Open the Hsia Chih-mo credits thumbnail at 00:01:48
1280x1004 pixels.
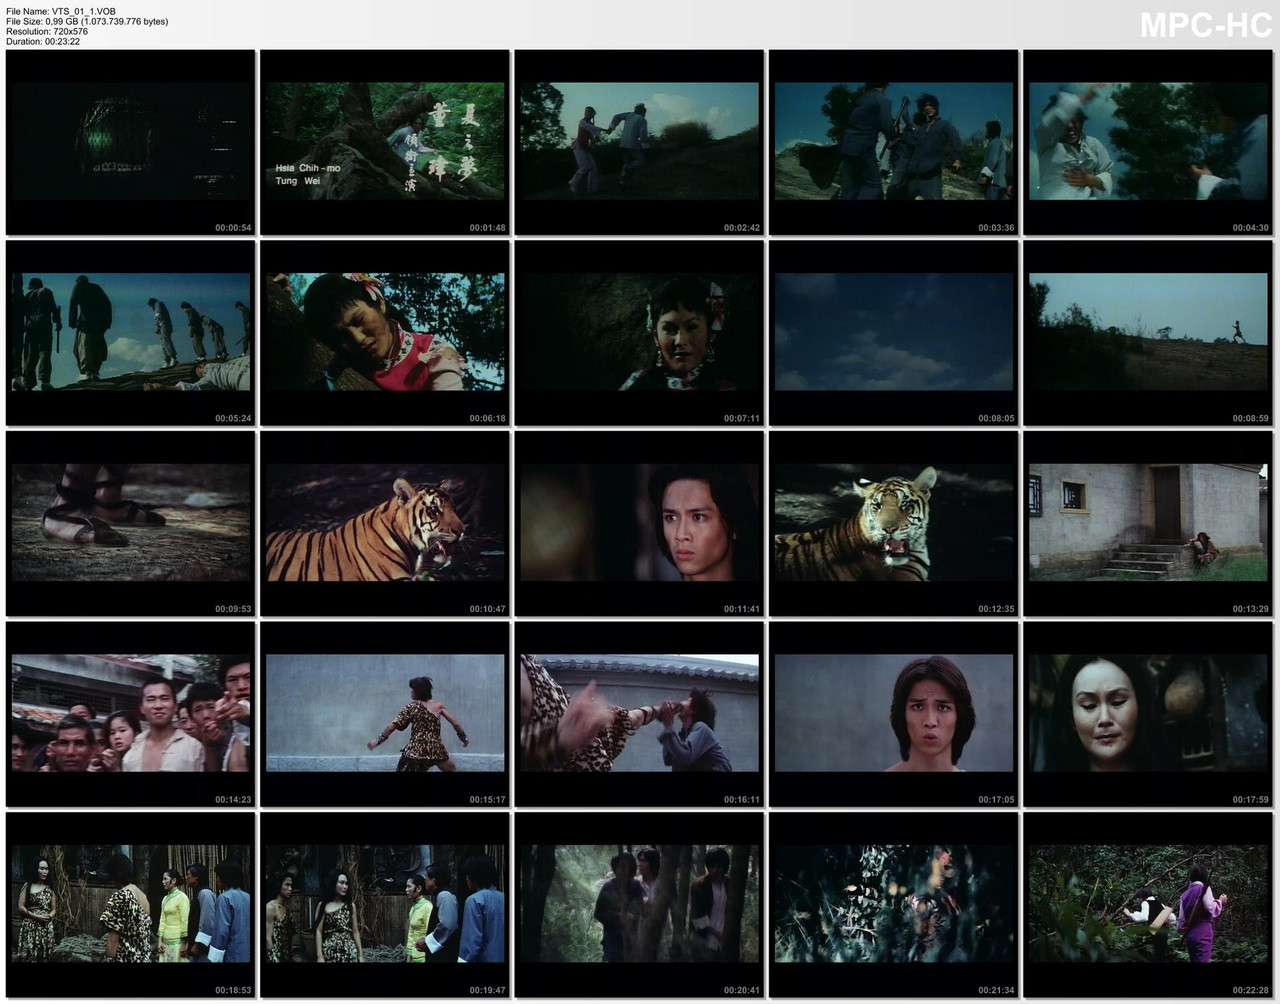[x=385, y=142]
